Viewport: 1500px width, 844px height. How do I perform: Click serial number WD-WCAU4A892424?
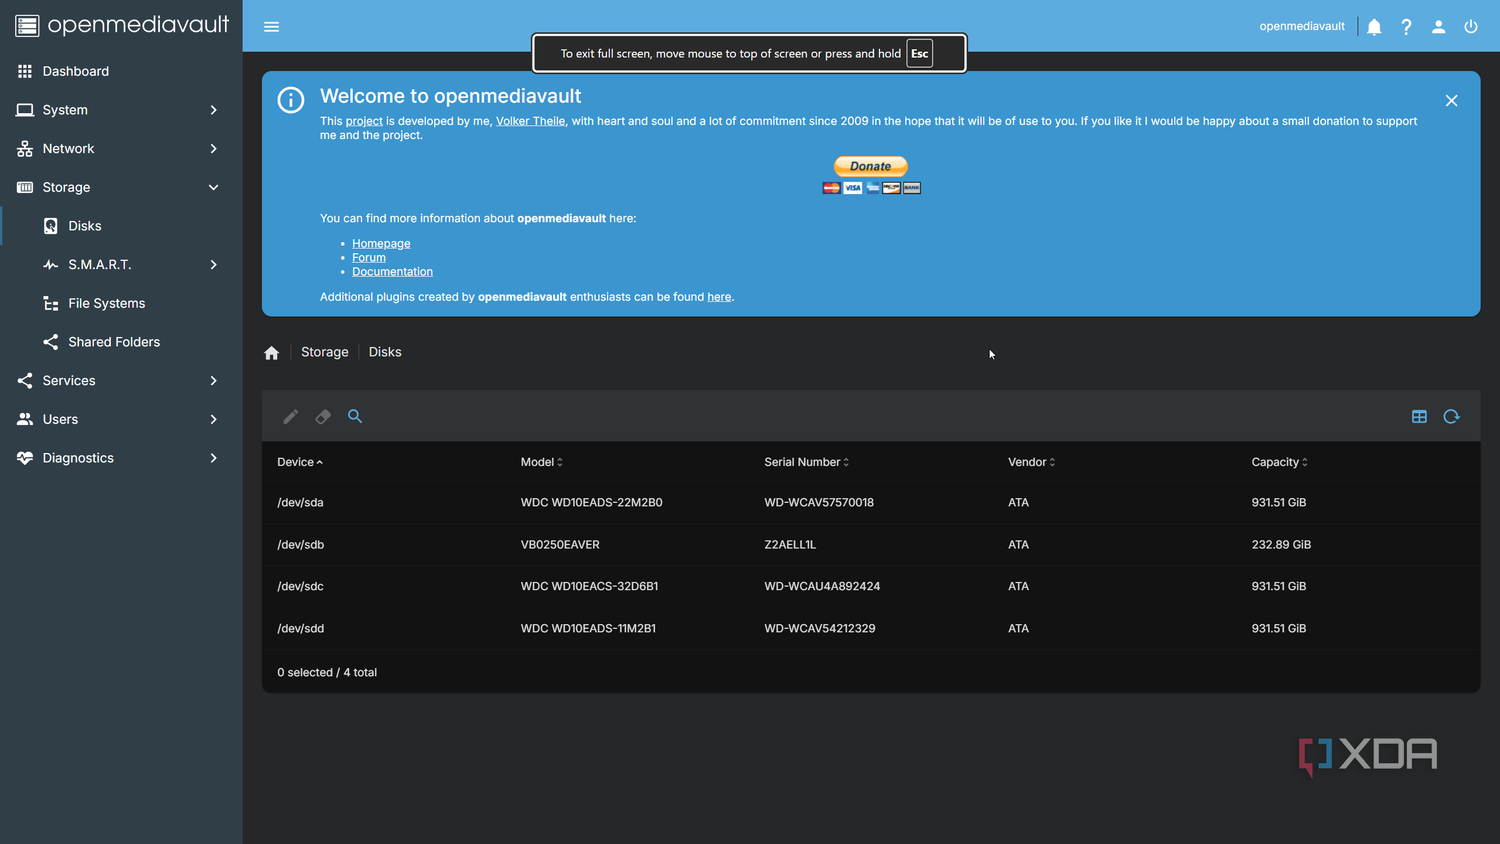point(822,587)
